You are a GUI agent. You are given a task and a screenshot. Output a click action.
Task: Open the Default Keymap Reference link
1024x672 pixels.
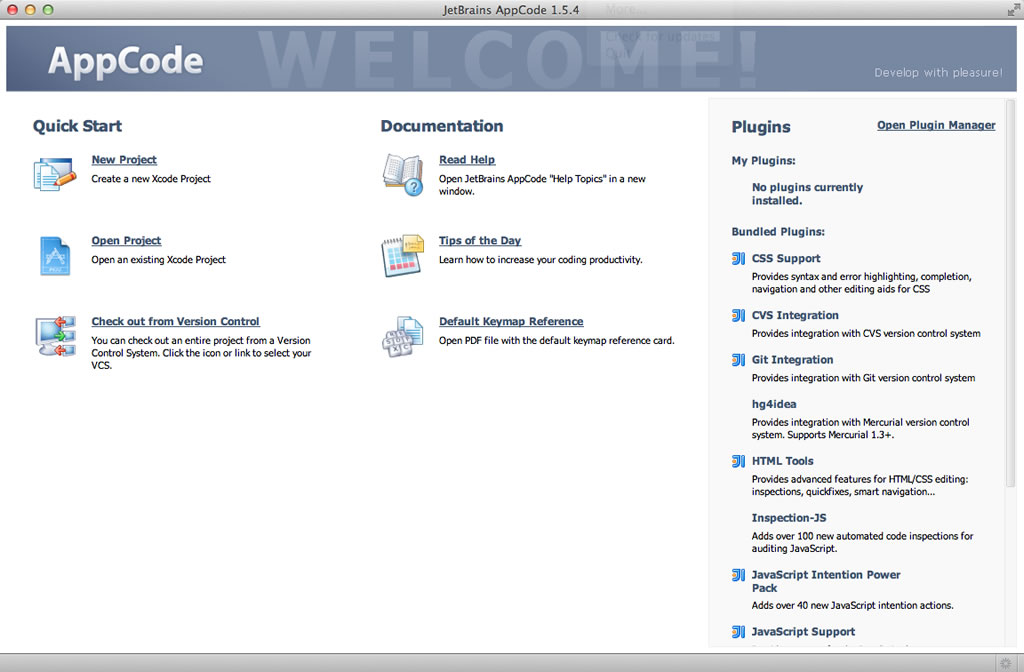coord(511,322)
